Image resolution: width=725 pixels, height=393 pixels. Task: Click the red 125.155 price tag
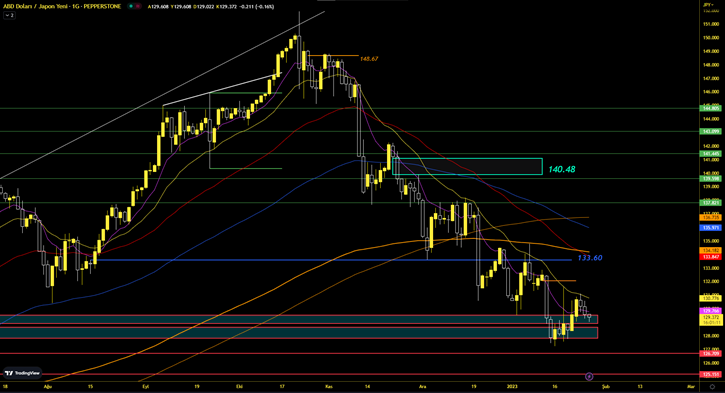coord(711,375)
